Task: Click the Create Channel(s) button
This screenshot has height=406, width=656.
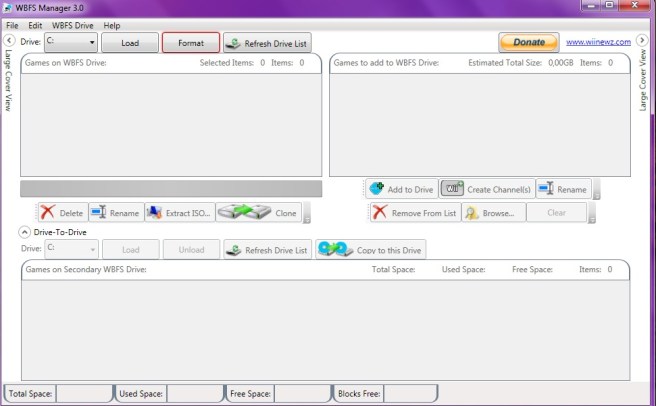Action: tap(486, 189)
